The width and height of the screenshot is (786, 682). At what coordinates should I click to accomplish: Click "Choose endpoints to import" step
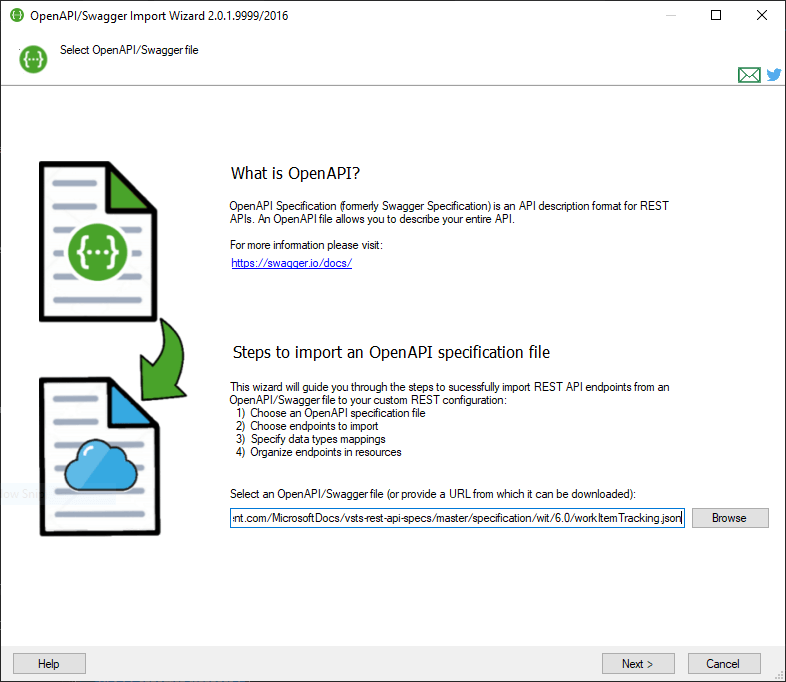click(x=314, y=426)
